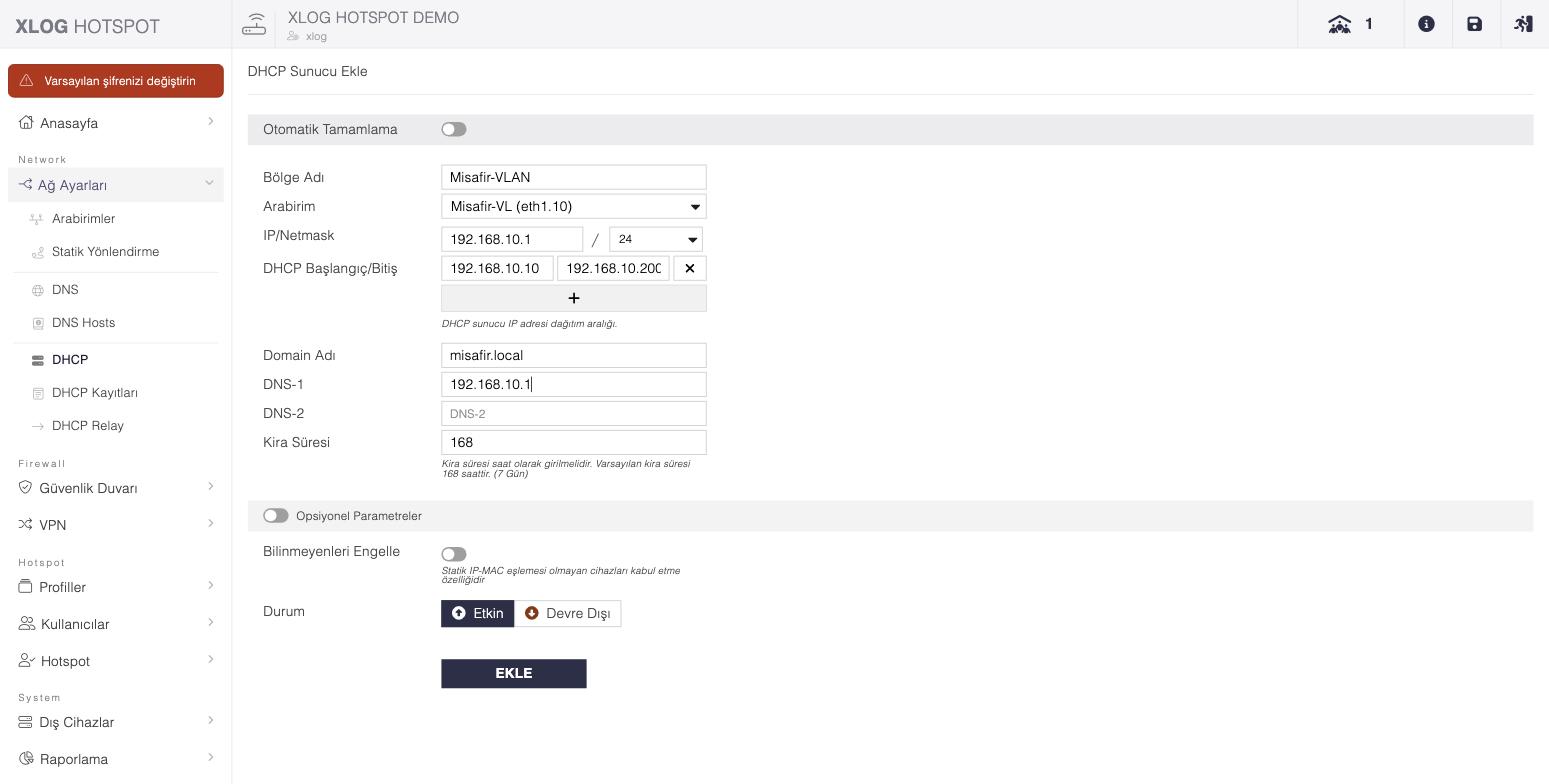Expand the Profiller menu chevron

[210, 586]
